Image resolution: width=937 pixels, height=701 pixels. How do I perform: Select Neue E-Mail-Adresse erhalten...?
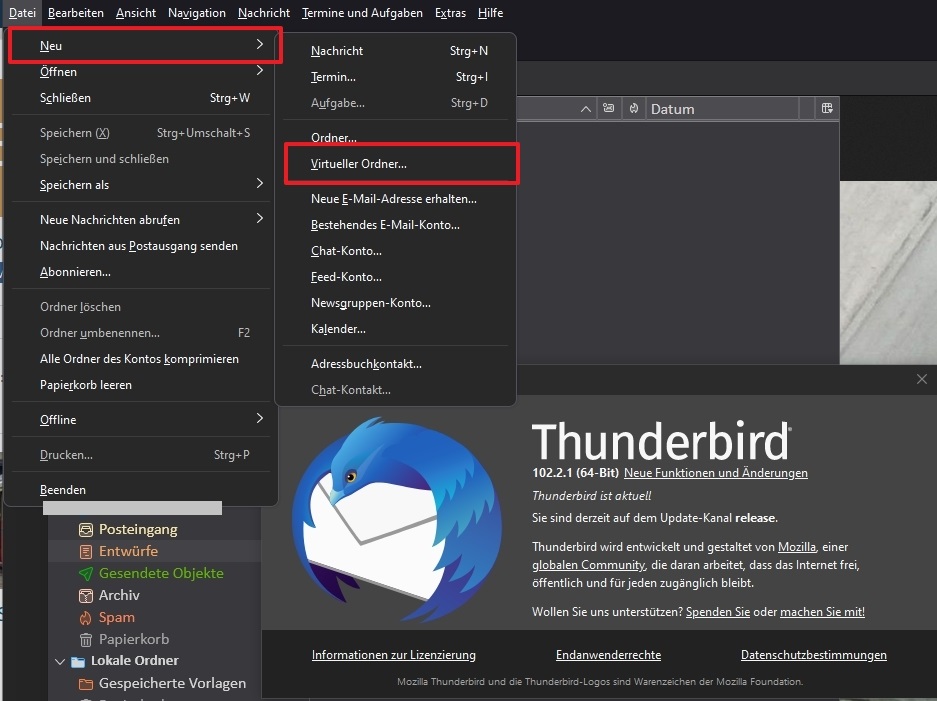coord(395,199)
